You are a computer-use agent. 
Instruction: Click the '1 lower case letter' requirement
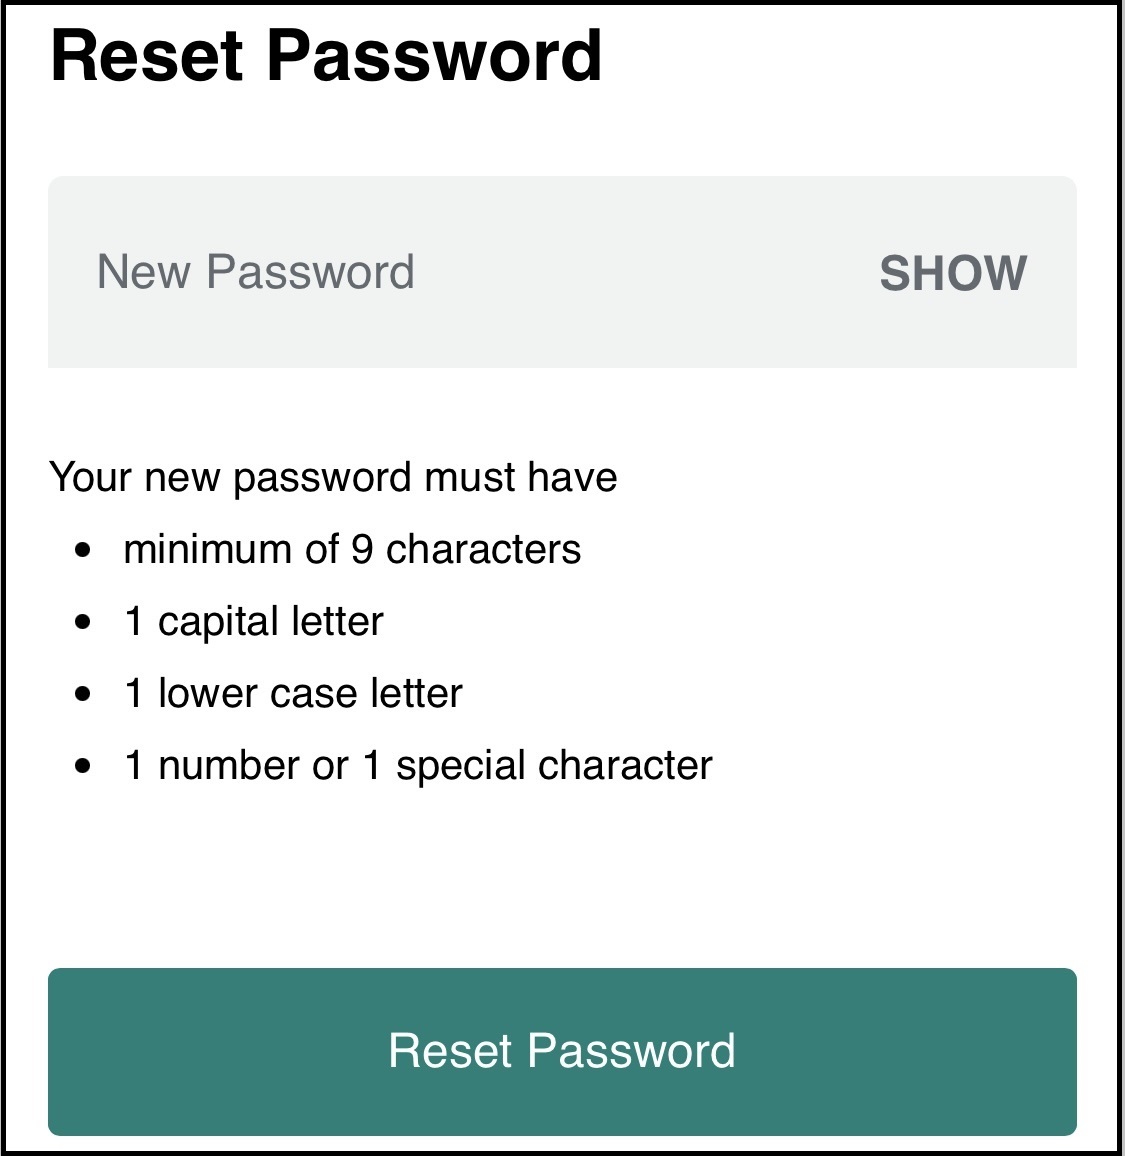pyautogui.click(x=292, y=692)
